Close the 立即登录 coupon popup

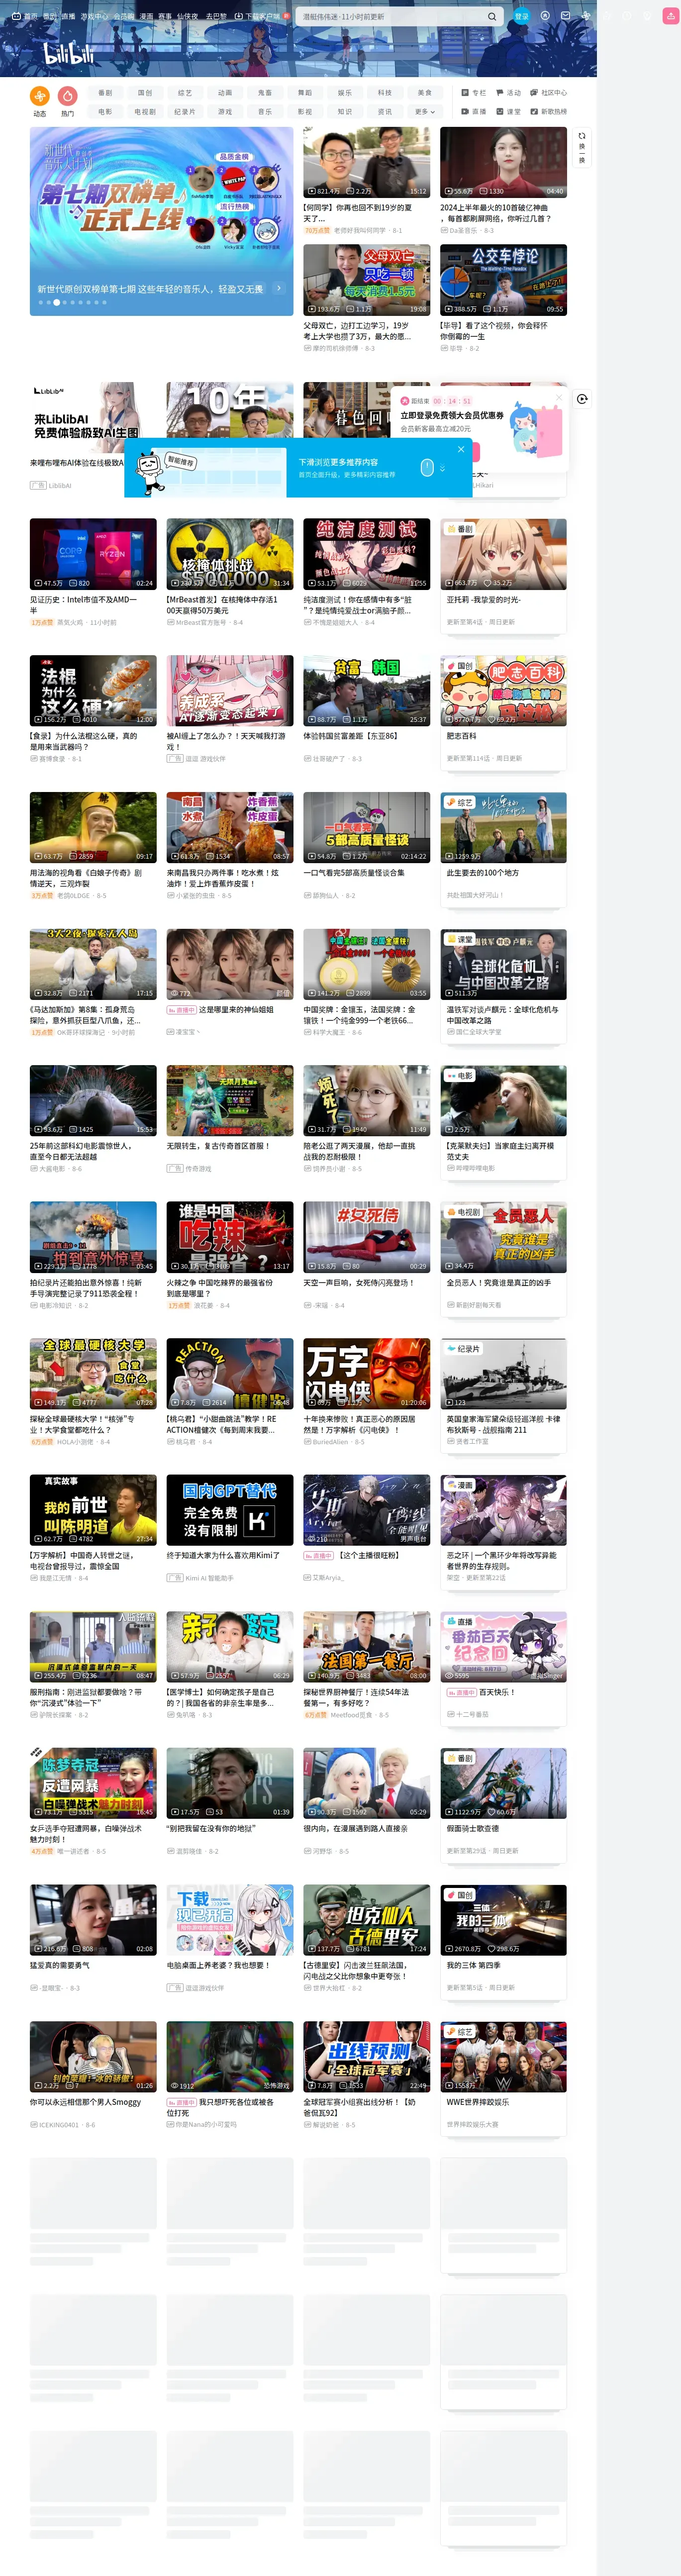558,397
